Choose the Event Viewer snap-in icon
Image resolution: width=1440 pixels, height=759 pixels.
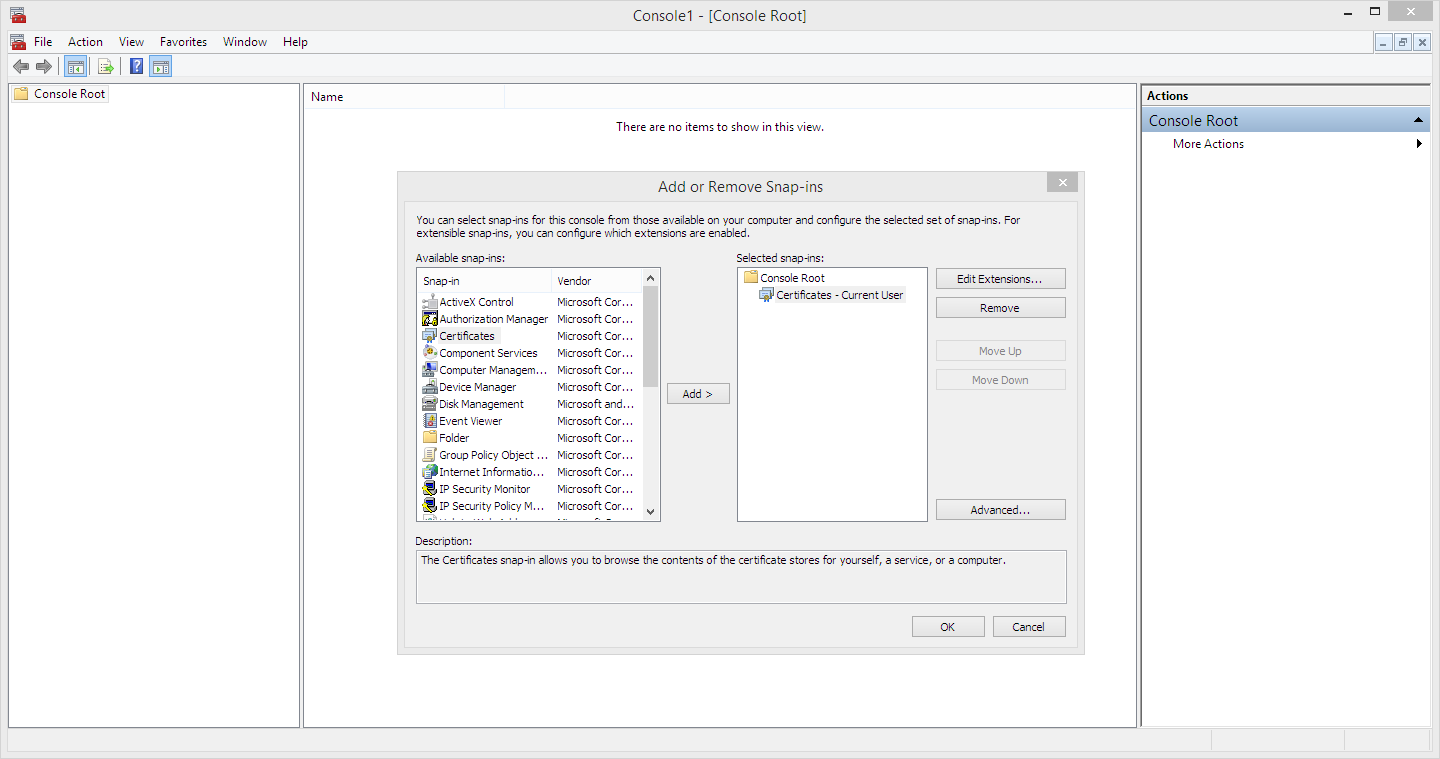pyautogui.click(x=430, y=421)
